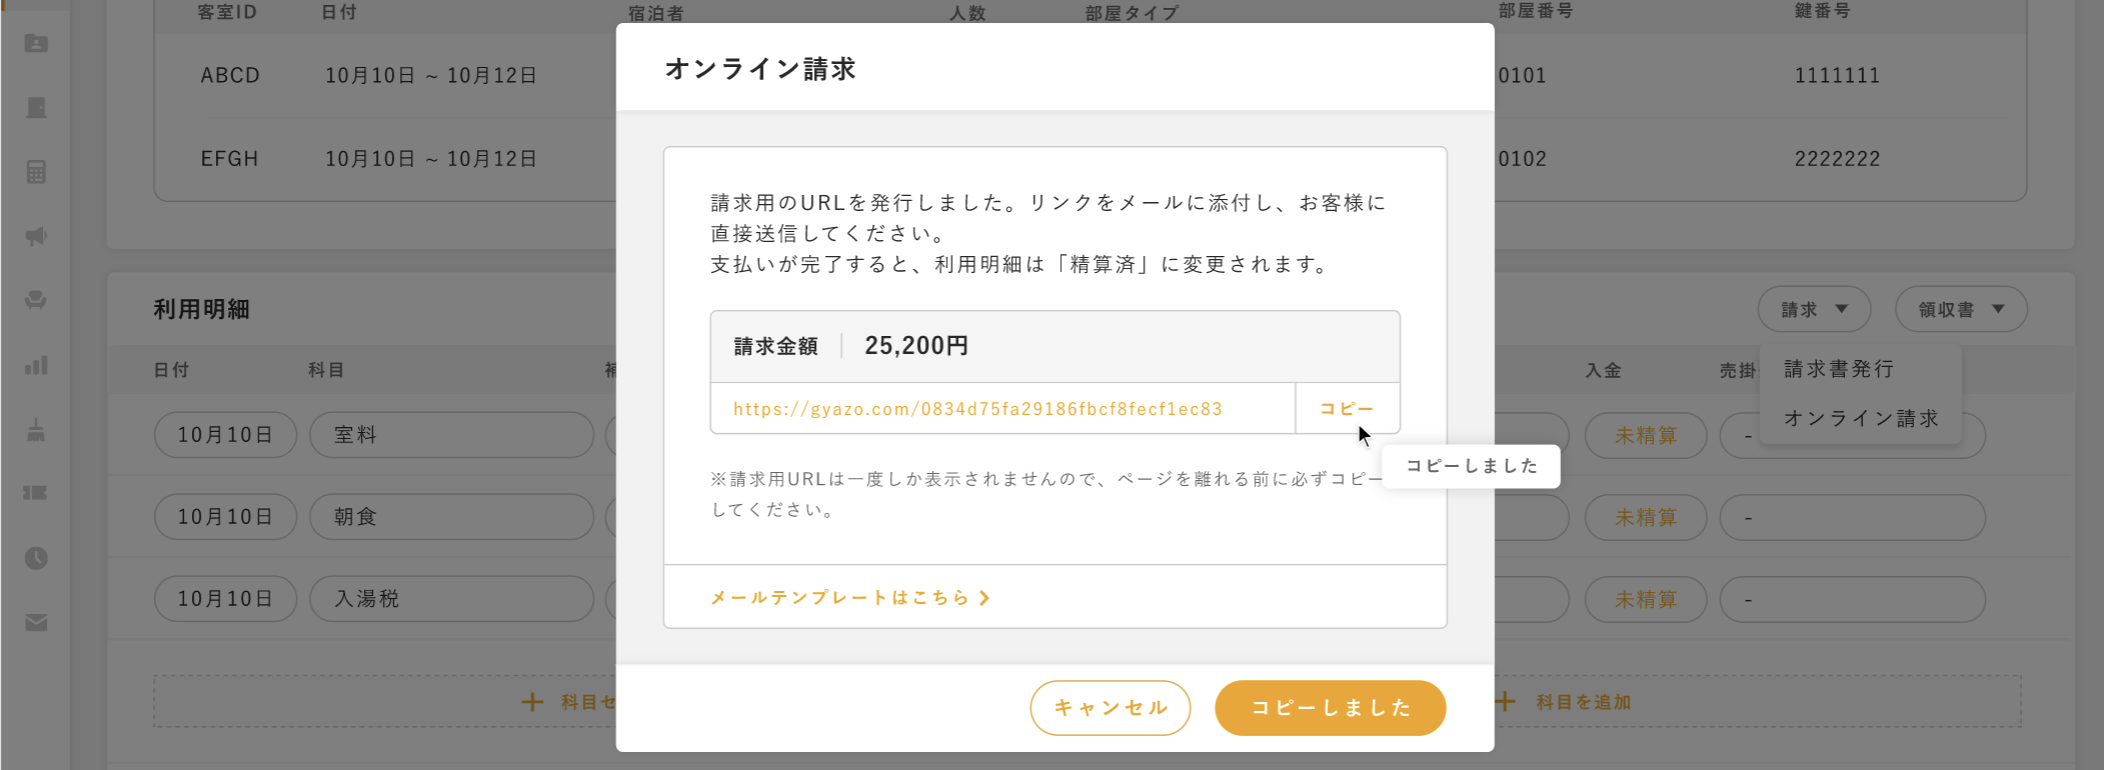
Task: Click the gyazo.com billing URL field
Action: tap(1002, 409)
